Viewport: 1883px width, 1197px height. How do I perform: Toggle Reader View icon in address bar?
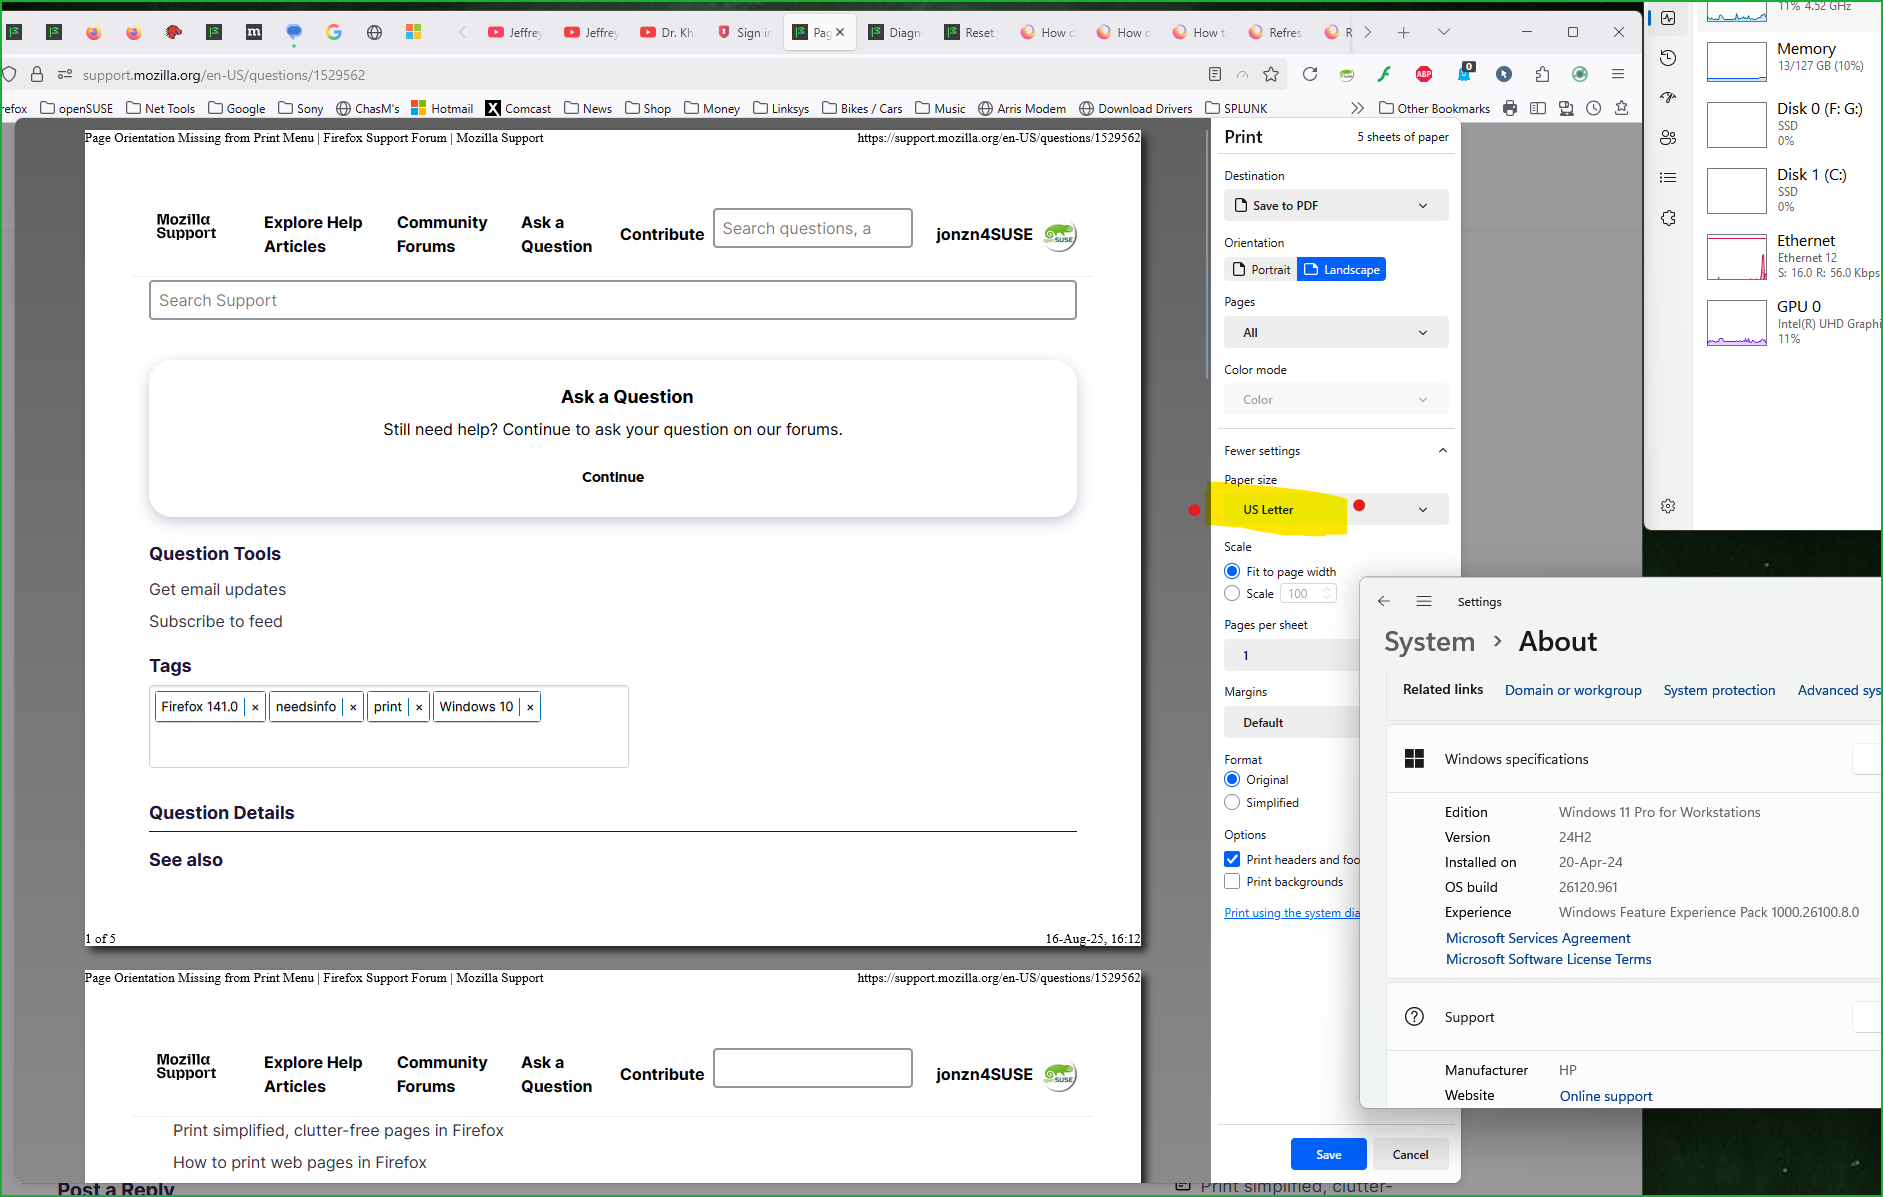(x=1214, y=74)
